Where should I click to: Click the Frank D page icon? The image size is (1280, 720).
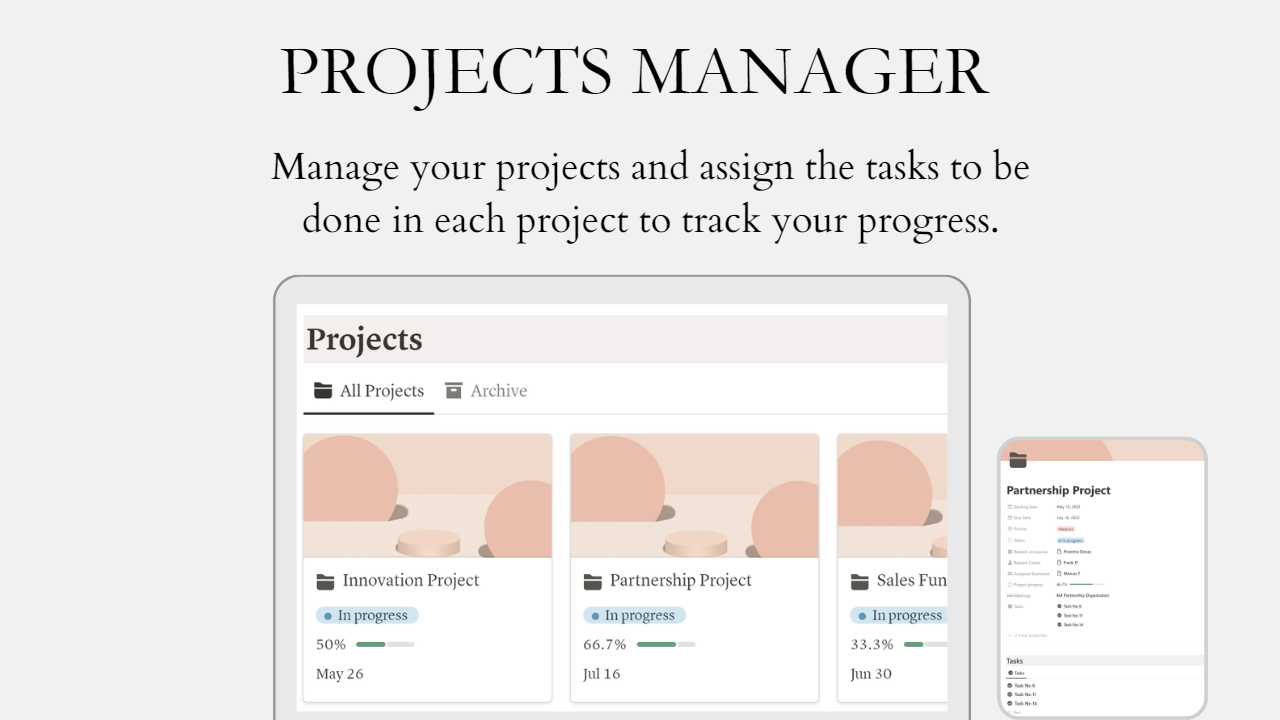pyautogui.click(x=1059, y=562)
